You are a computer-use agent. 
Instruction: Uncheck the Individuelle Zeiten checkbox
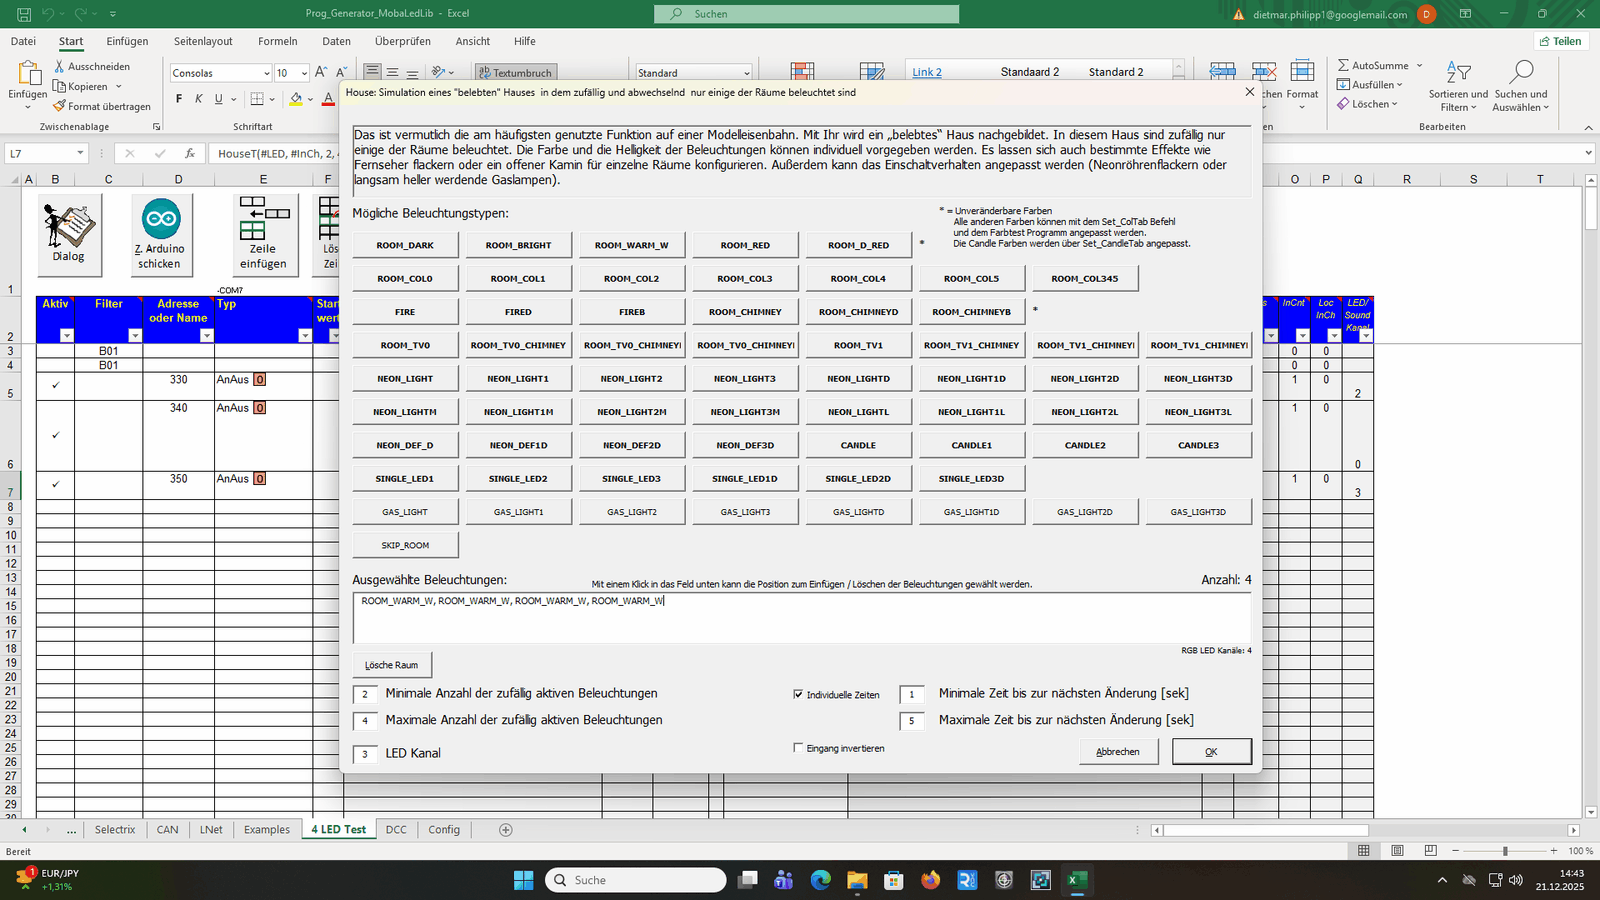(798, 694)
